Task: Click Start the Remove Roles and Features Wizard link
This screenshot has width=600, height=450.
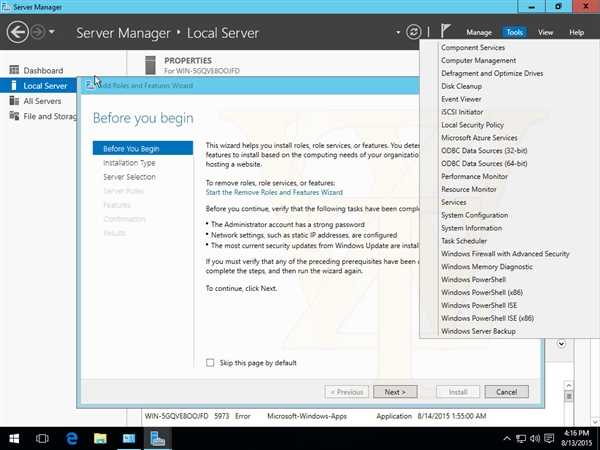Action: pos(274,192)
